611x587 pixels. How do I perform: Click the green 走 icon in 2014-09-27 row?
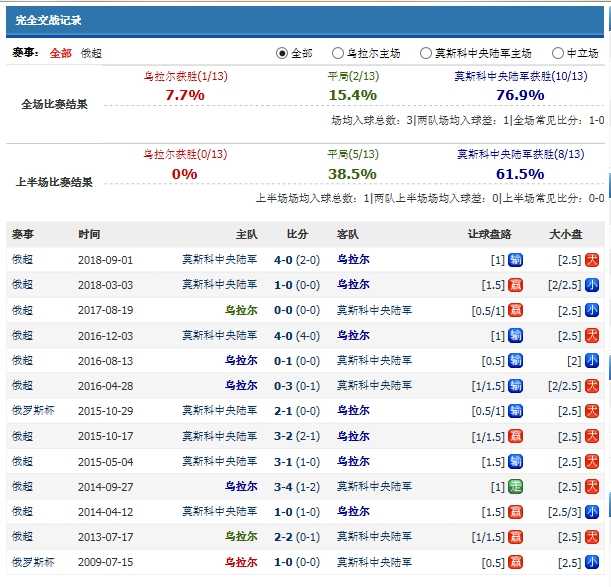click(x=515, y=487)
